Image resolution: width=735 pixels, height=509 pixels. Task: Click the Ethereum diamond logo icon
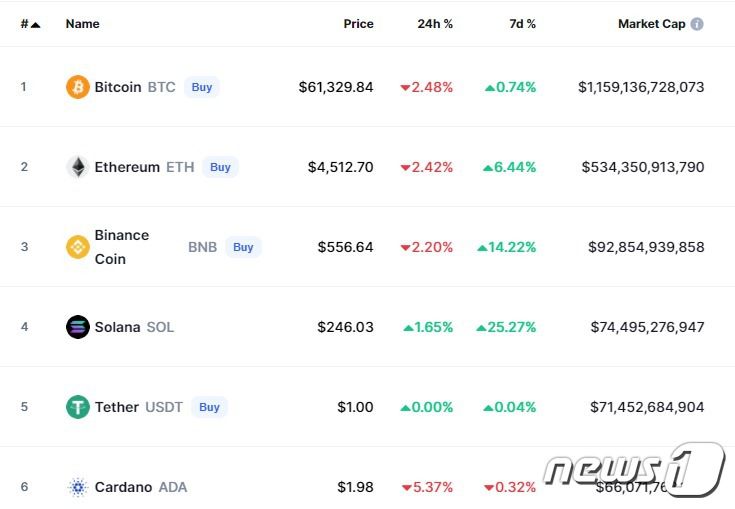click(77, 167)
